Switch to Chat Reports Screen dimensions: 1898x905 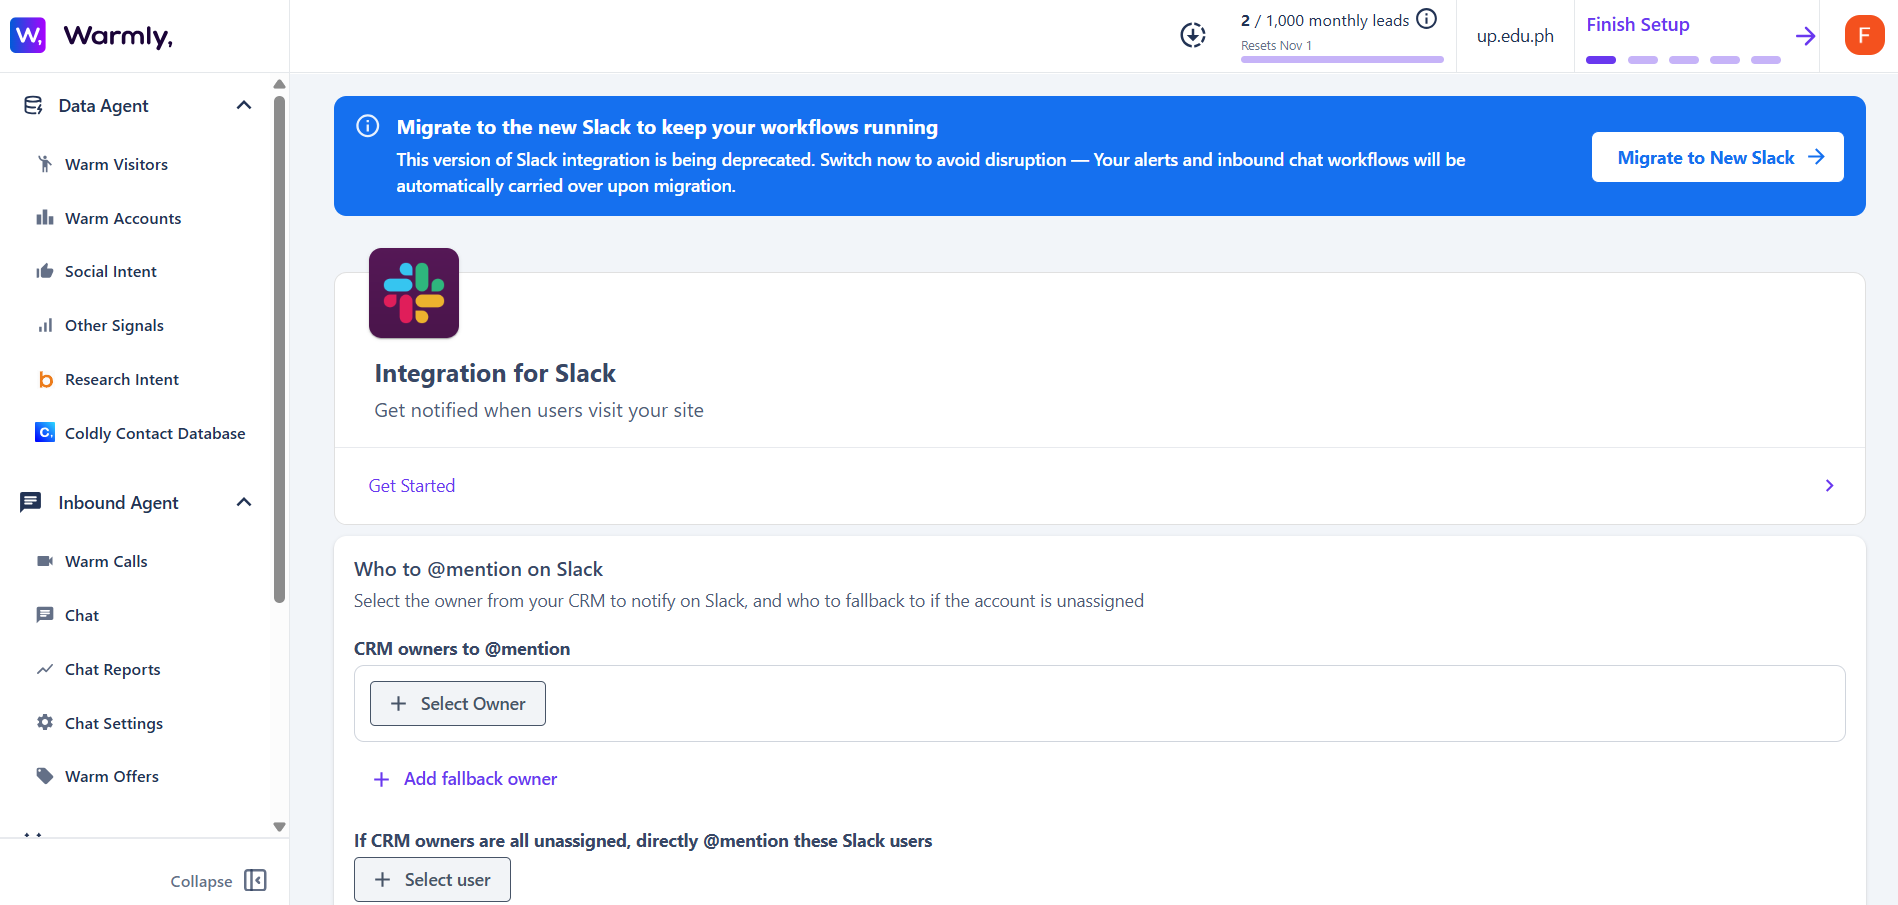tap(112, 669)
